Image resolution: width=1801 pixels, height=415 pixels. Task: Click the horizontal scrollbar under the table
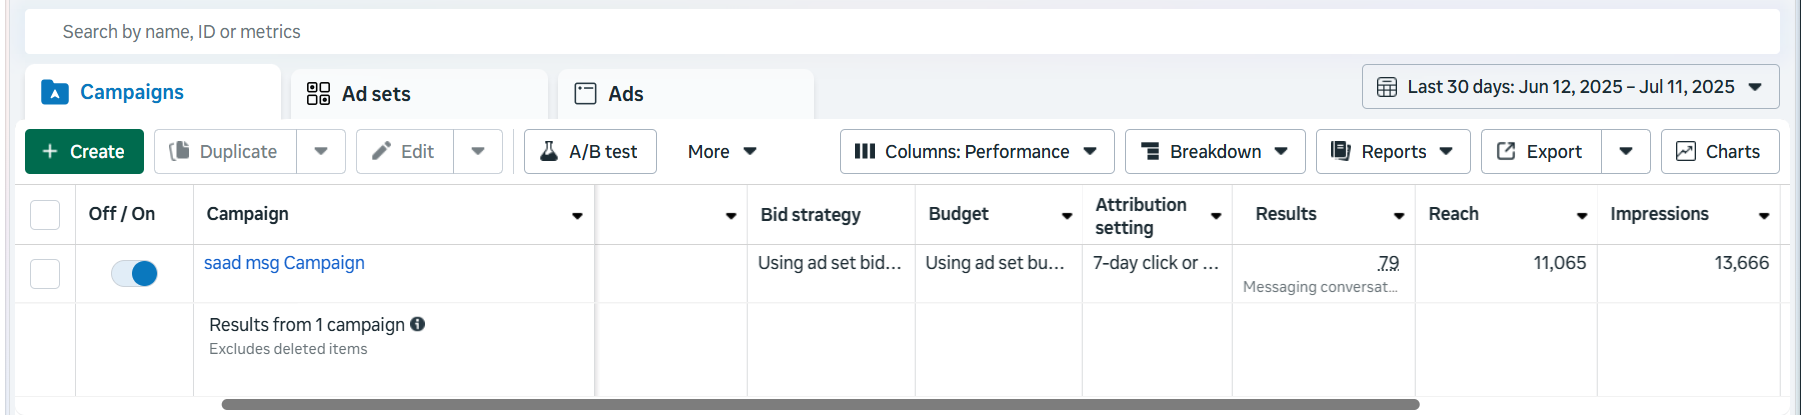click(820, 405)
